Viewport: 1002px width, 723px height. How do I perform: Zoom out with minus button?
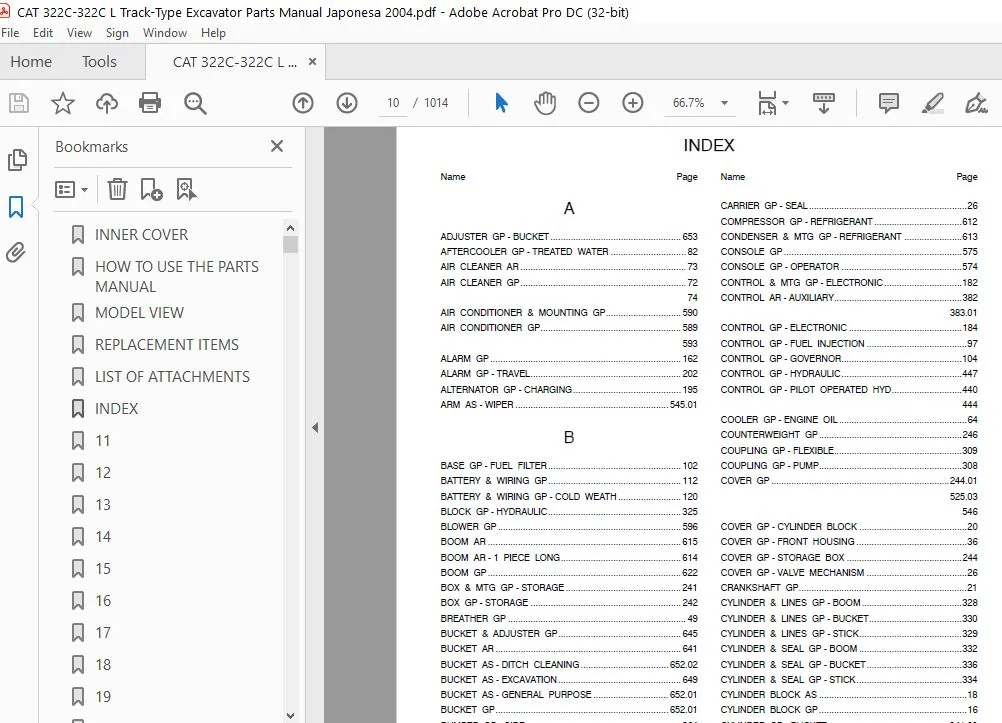(x=589, y=103)
